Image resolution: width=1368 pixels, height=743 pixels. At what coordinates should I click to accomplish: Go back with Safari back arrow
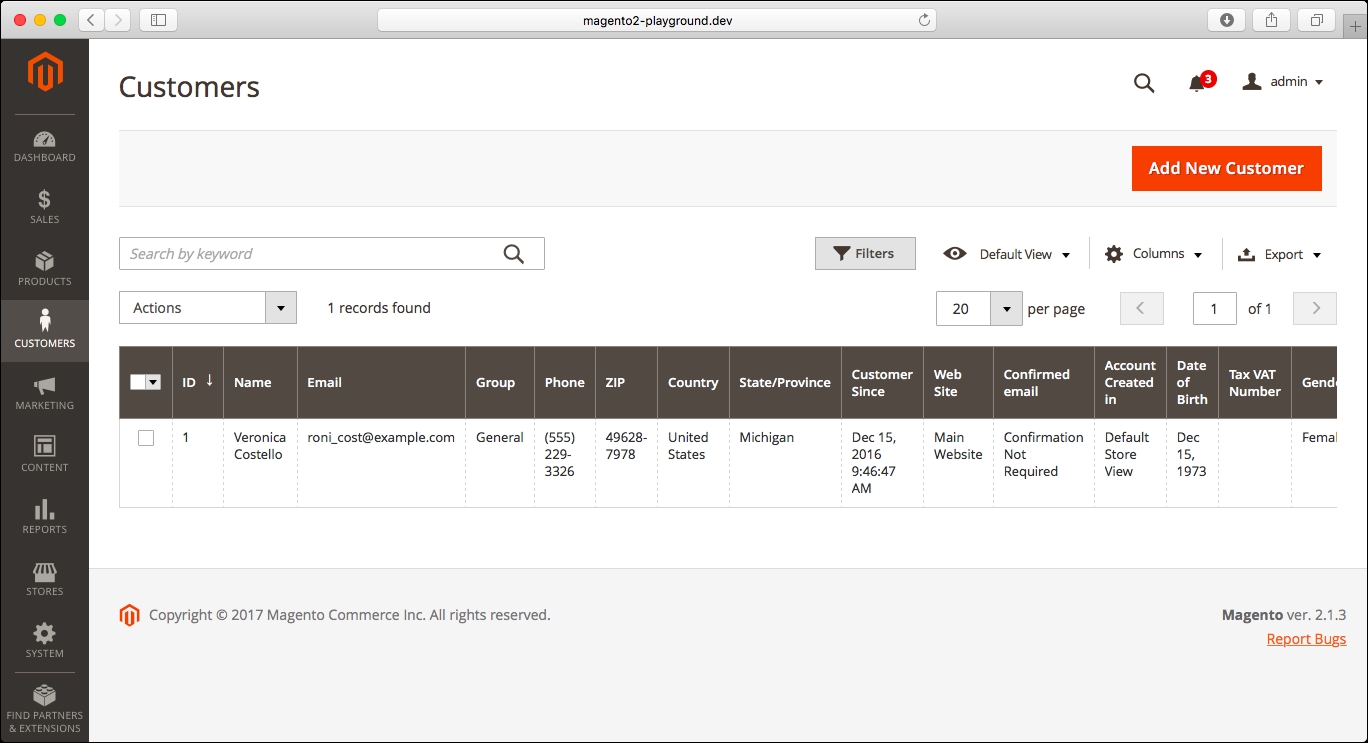[x=92, y=20]
